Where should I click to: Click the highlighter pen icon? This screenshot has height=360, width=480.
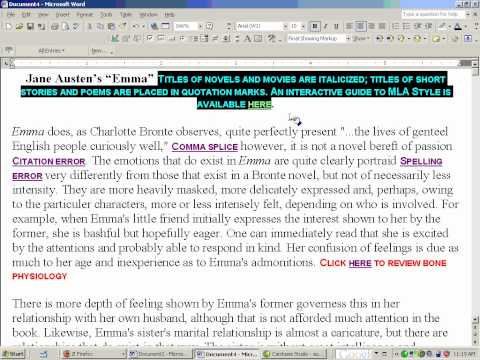[442, 26]
